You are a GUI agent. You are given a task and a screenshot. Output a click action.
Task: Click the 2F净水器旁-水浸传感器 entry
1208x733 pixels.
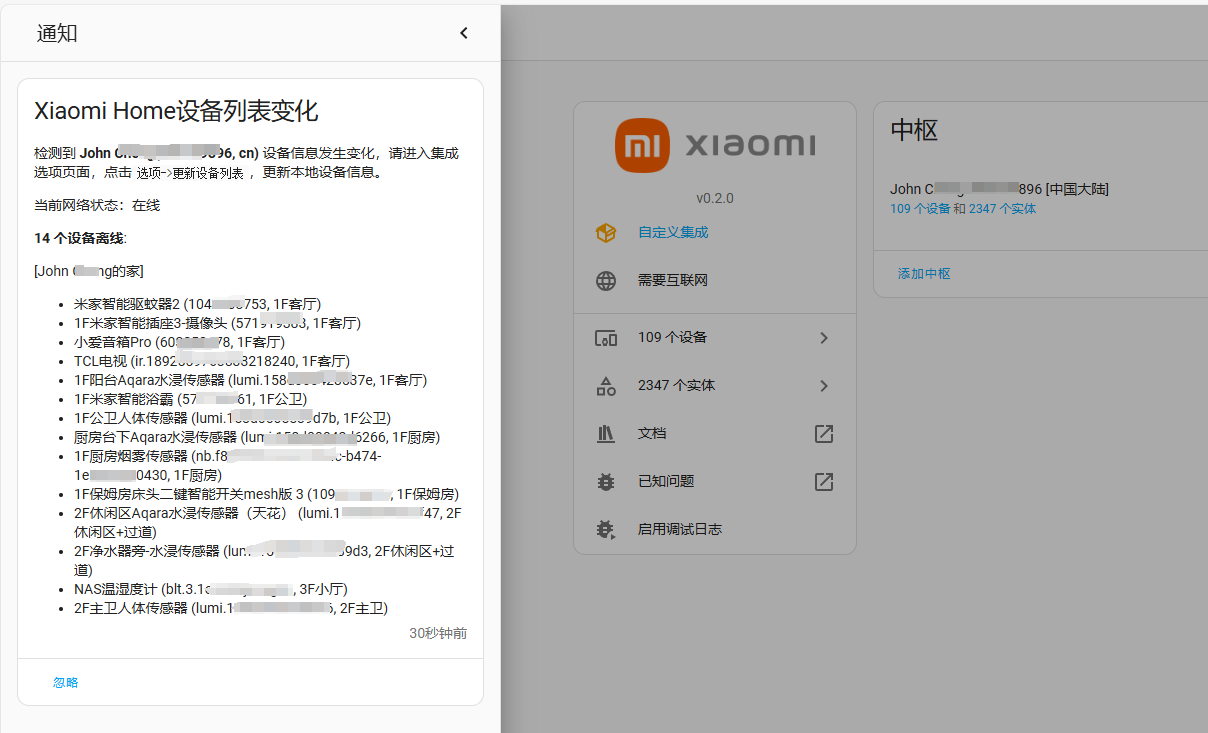coord(265,560)
